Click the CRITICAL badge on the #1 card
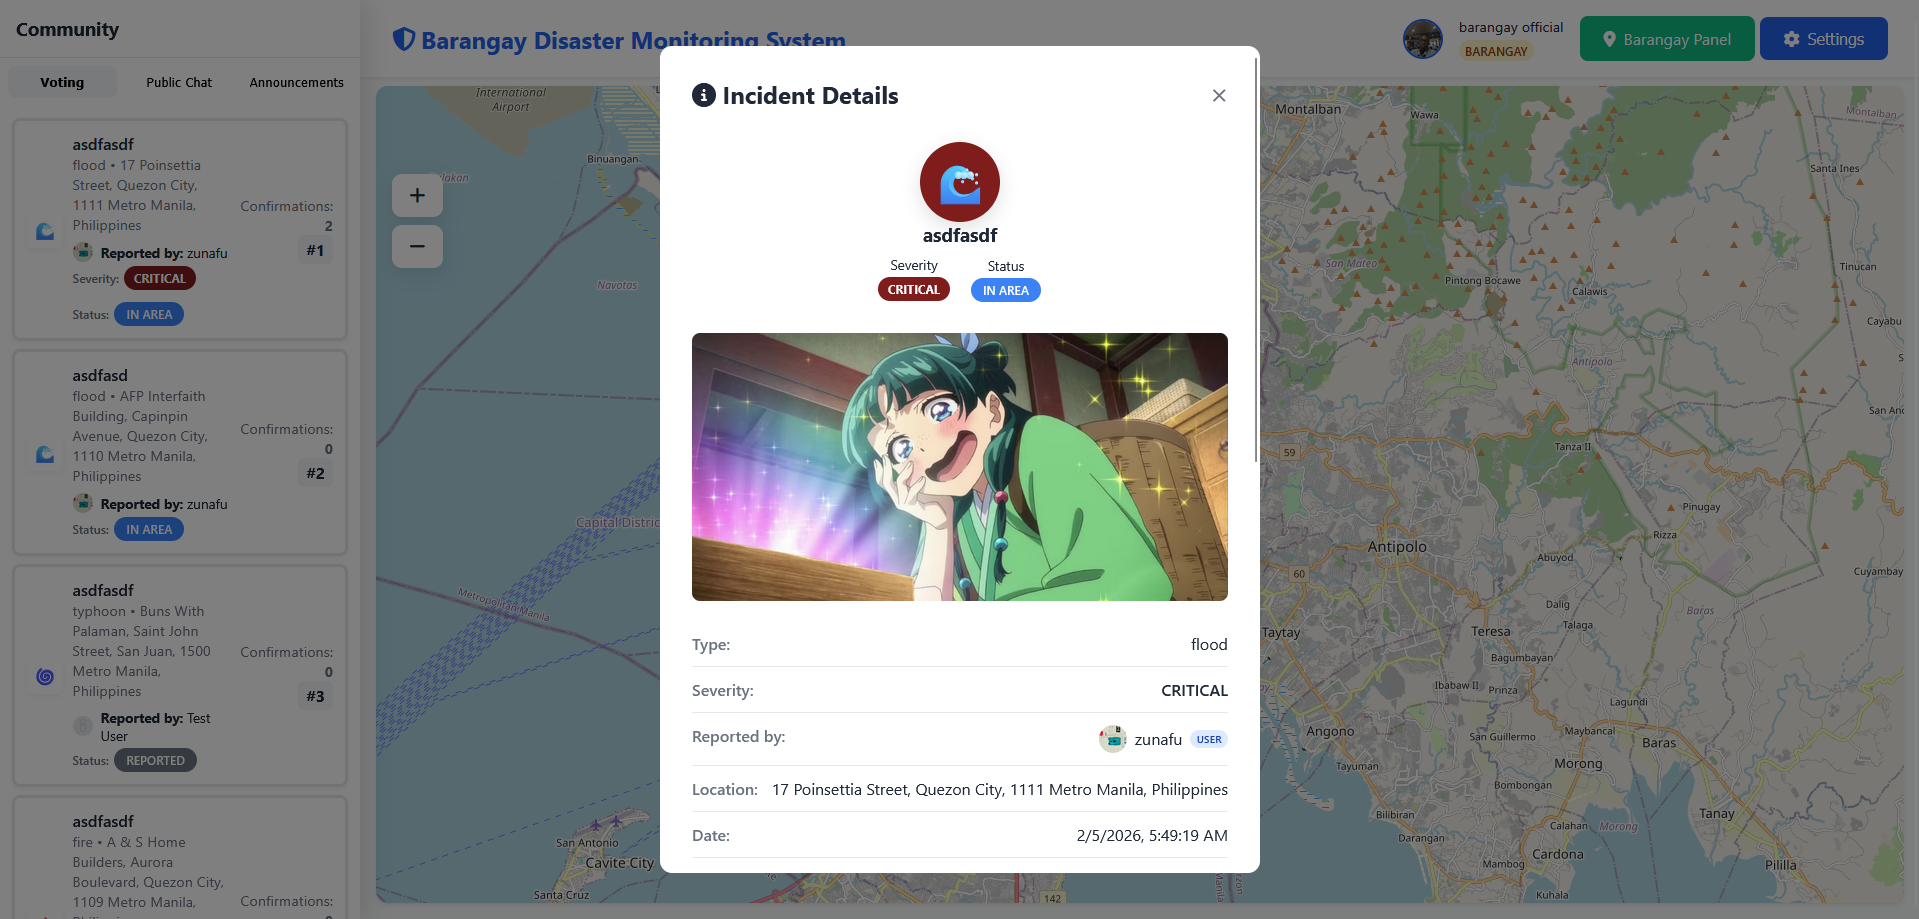The width and height of the screenshot is (1919, 919). click(160, 279)
